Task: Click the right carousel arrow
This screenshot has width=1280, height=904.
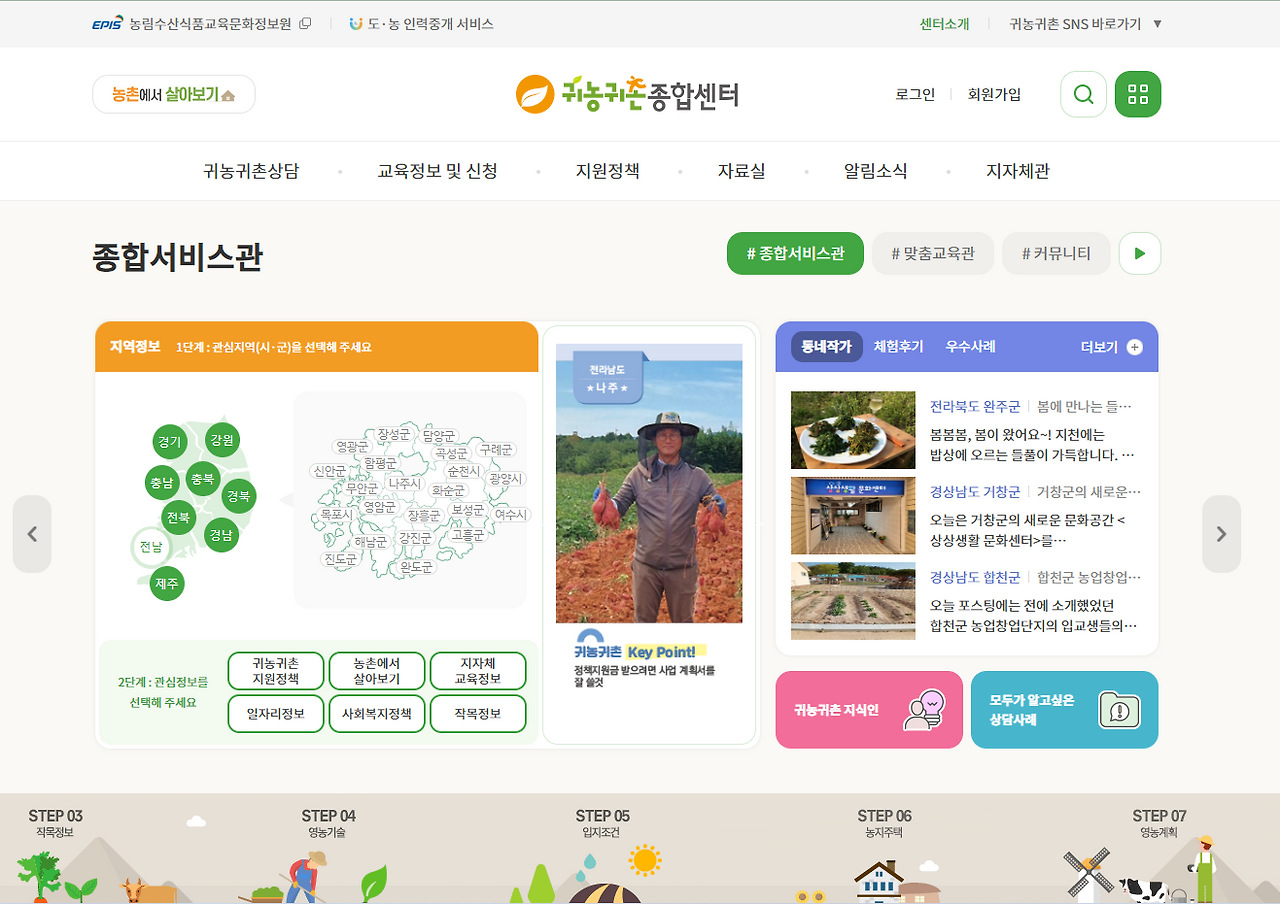Action: pyautogui.click(x=1221, y=534)
